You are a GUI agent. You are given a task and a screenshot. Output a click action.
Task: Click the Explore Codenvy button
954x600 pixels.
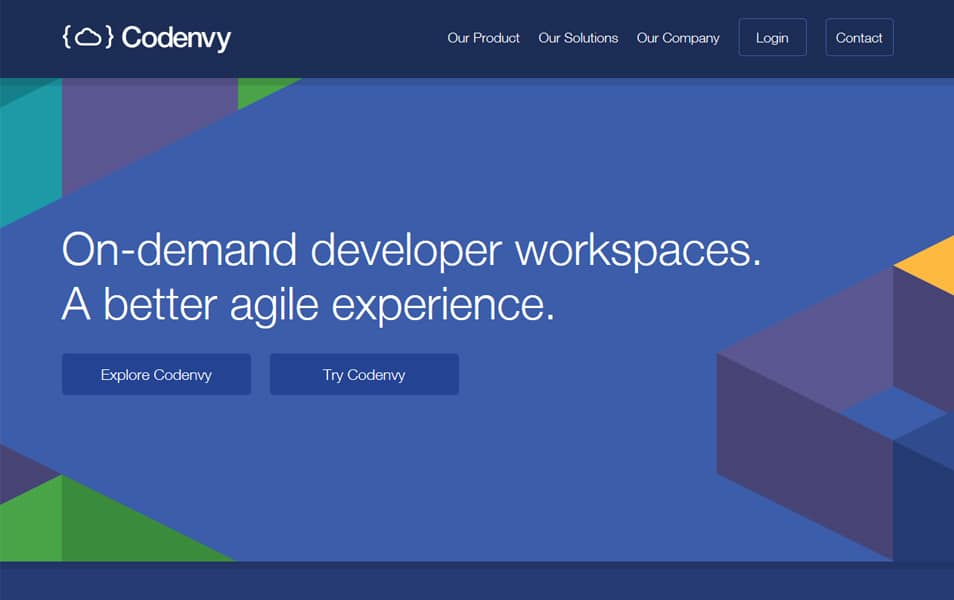[x=156, y=374]
